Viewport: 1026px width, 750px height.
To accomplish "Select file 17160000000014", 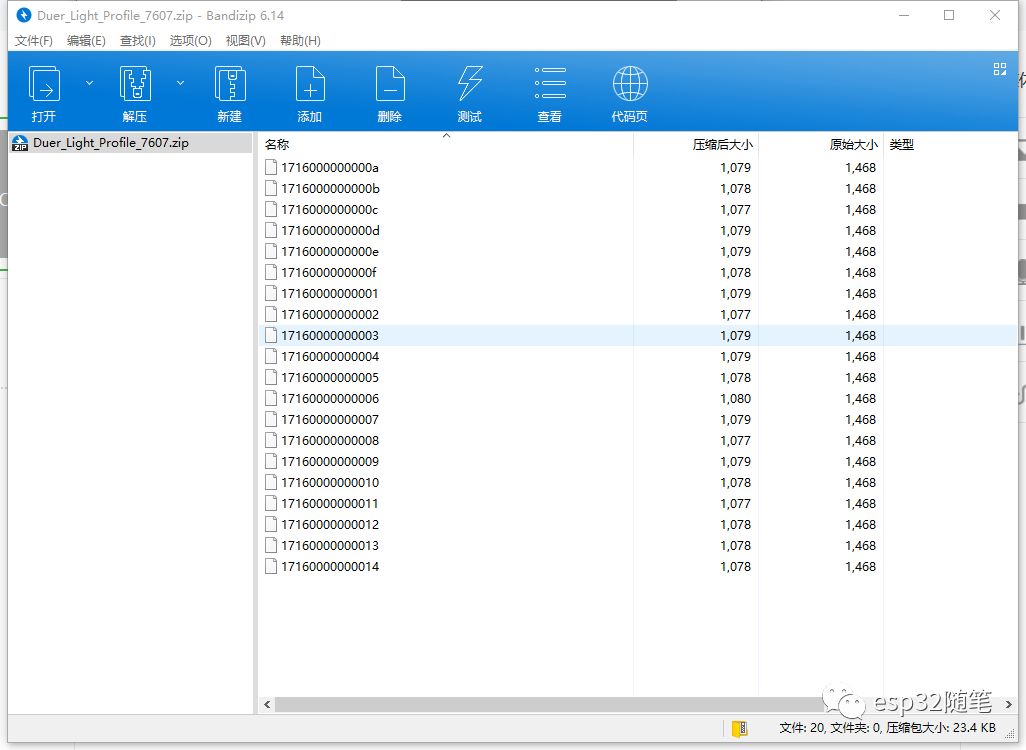I will point(330,566).
